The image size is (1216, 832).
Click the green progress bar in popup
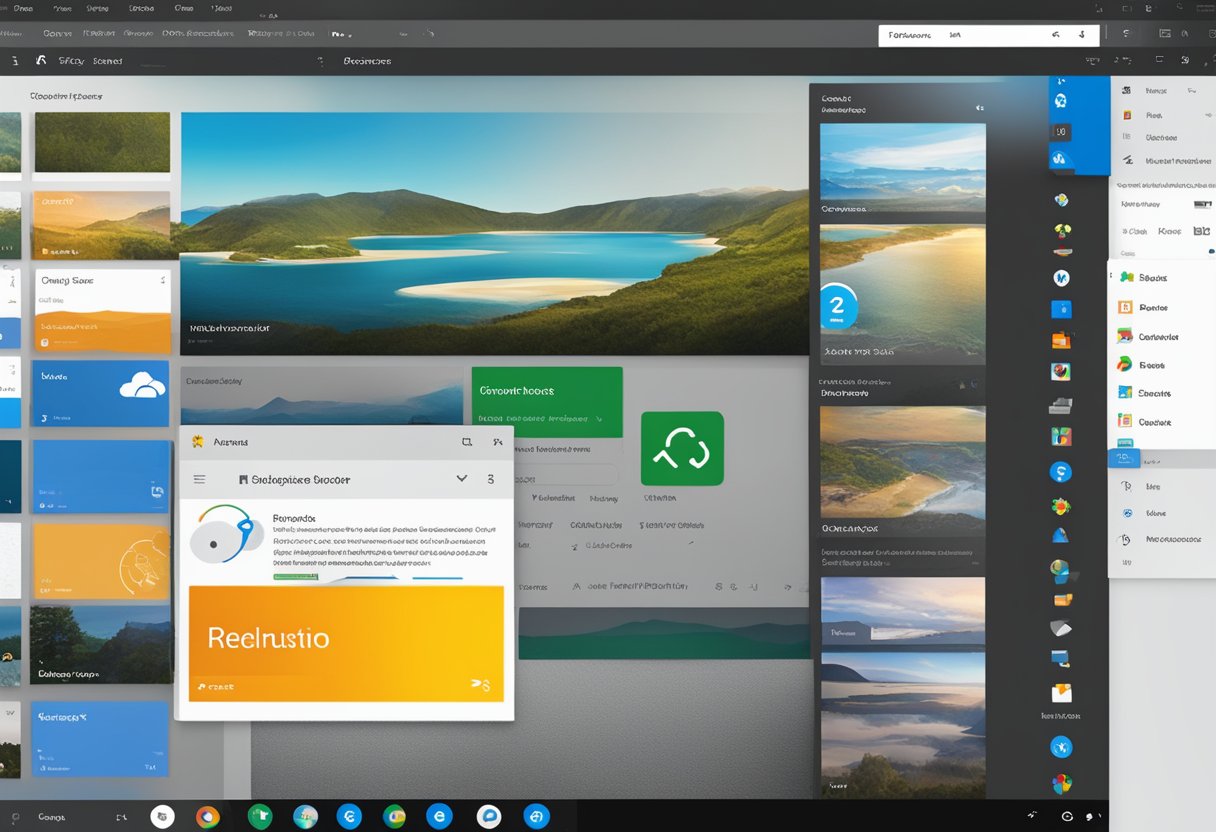296,577
